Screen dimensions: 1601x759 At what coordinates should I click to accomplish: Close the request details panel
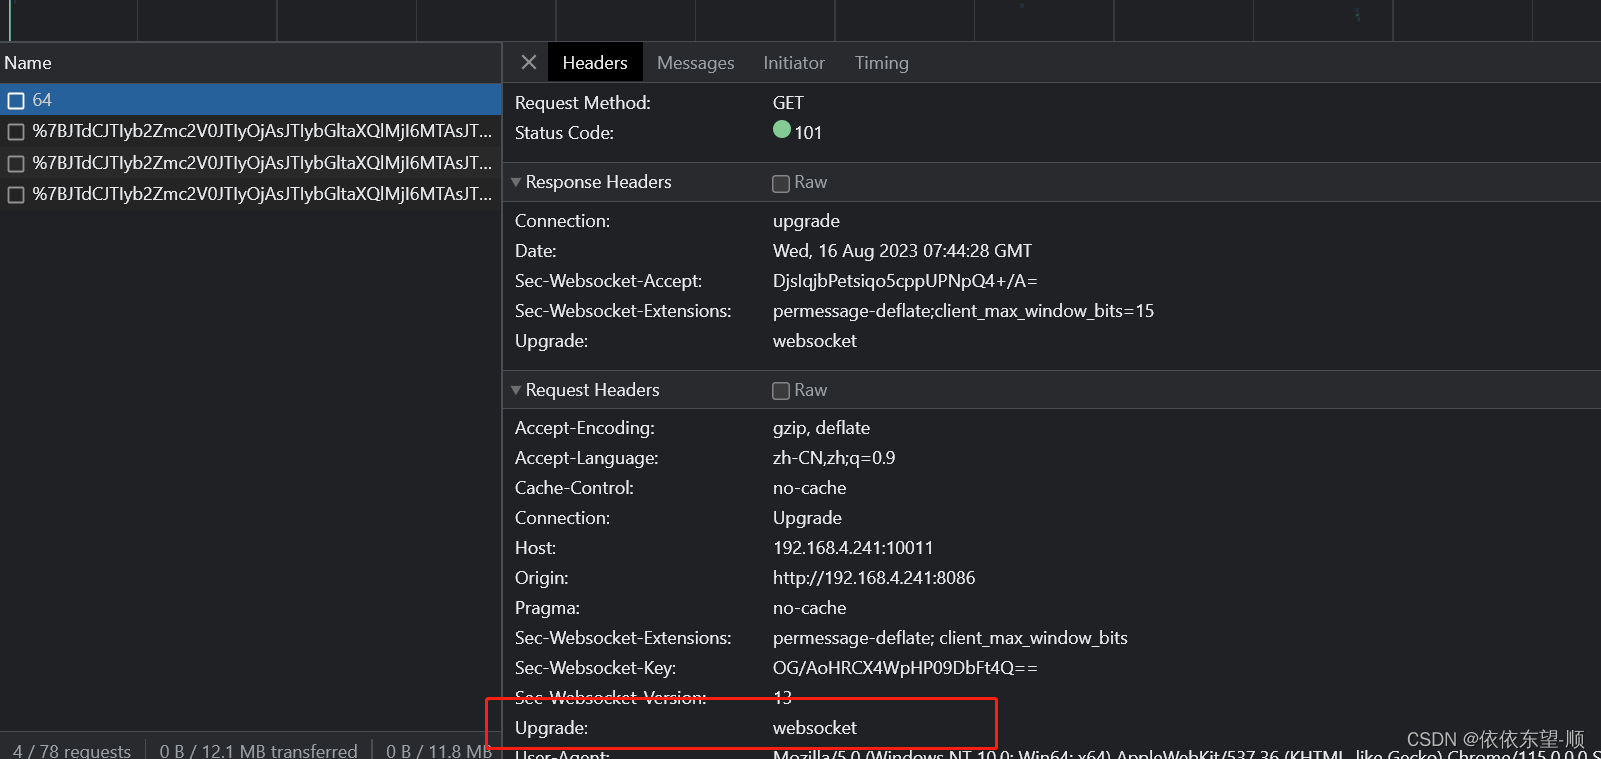tap(529, 62)
